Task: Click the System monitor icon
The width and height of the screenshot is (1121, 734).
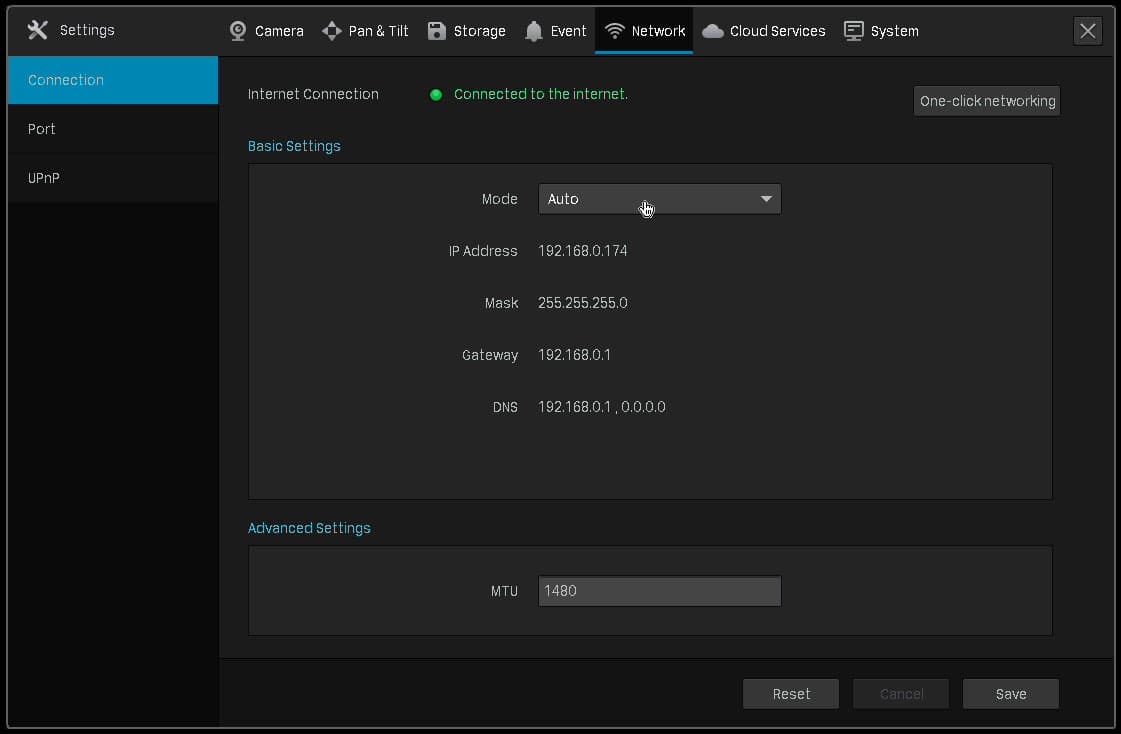Action: click(854, 31)
